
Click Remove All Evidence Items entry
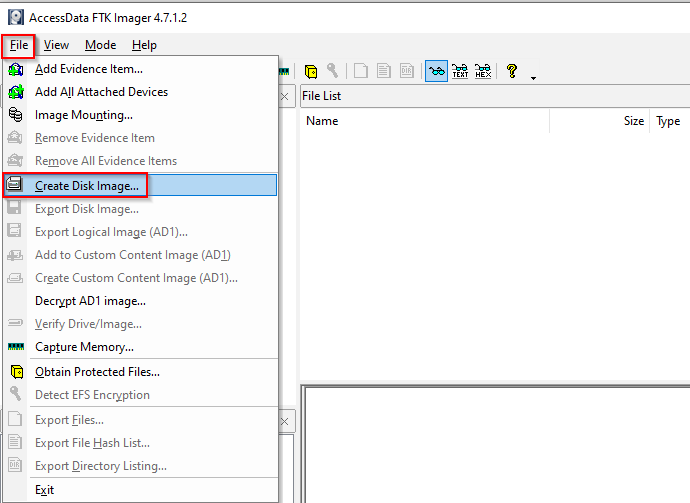tap(141, 161)
